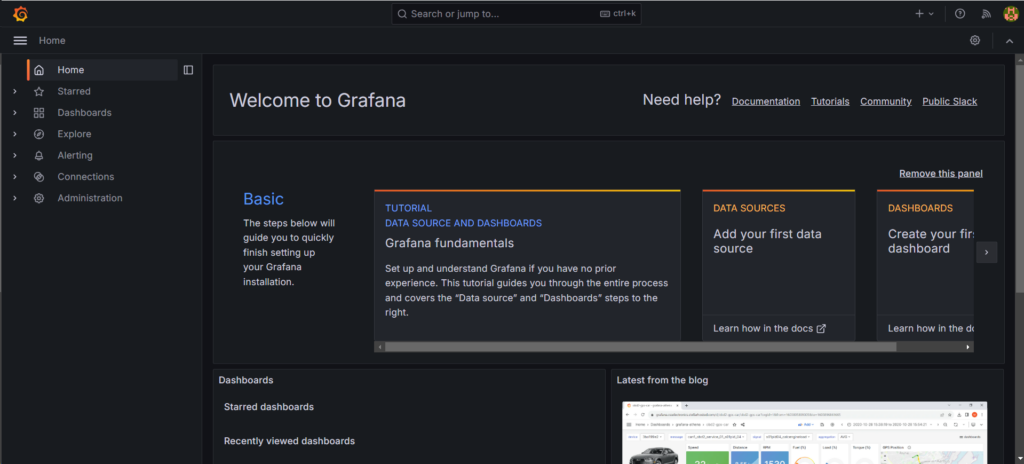The height and width of the screenshot is (464, 1024).
Task: Open the Grafana fundamentals tutorial card
Action: [x=527, y=265]
